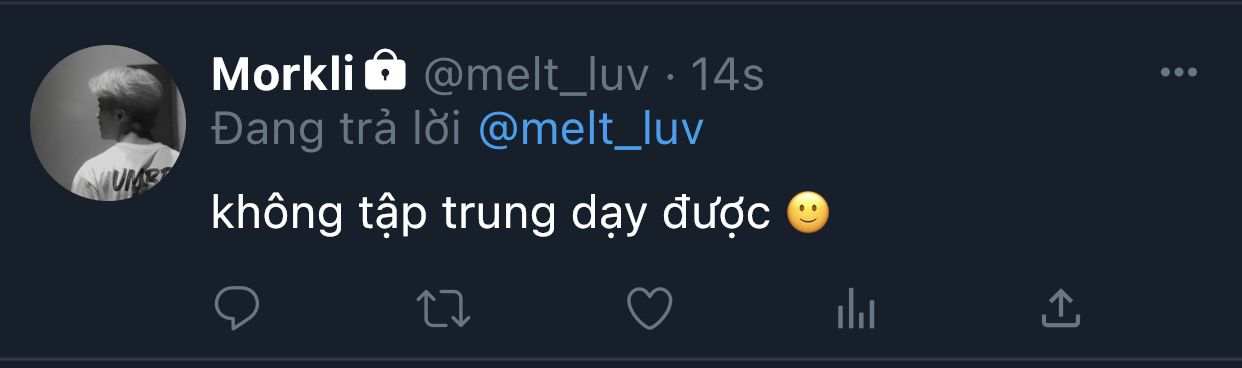The height and width of the screenshot is (368, 1242).
Task: Share the tweet via upload arrow icon
Action: (1061, 309)
